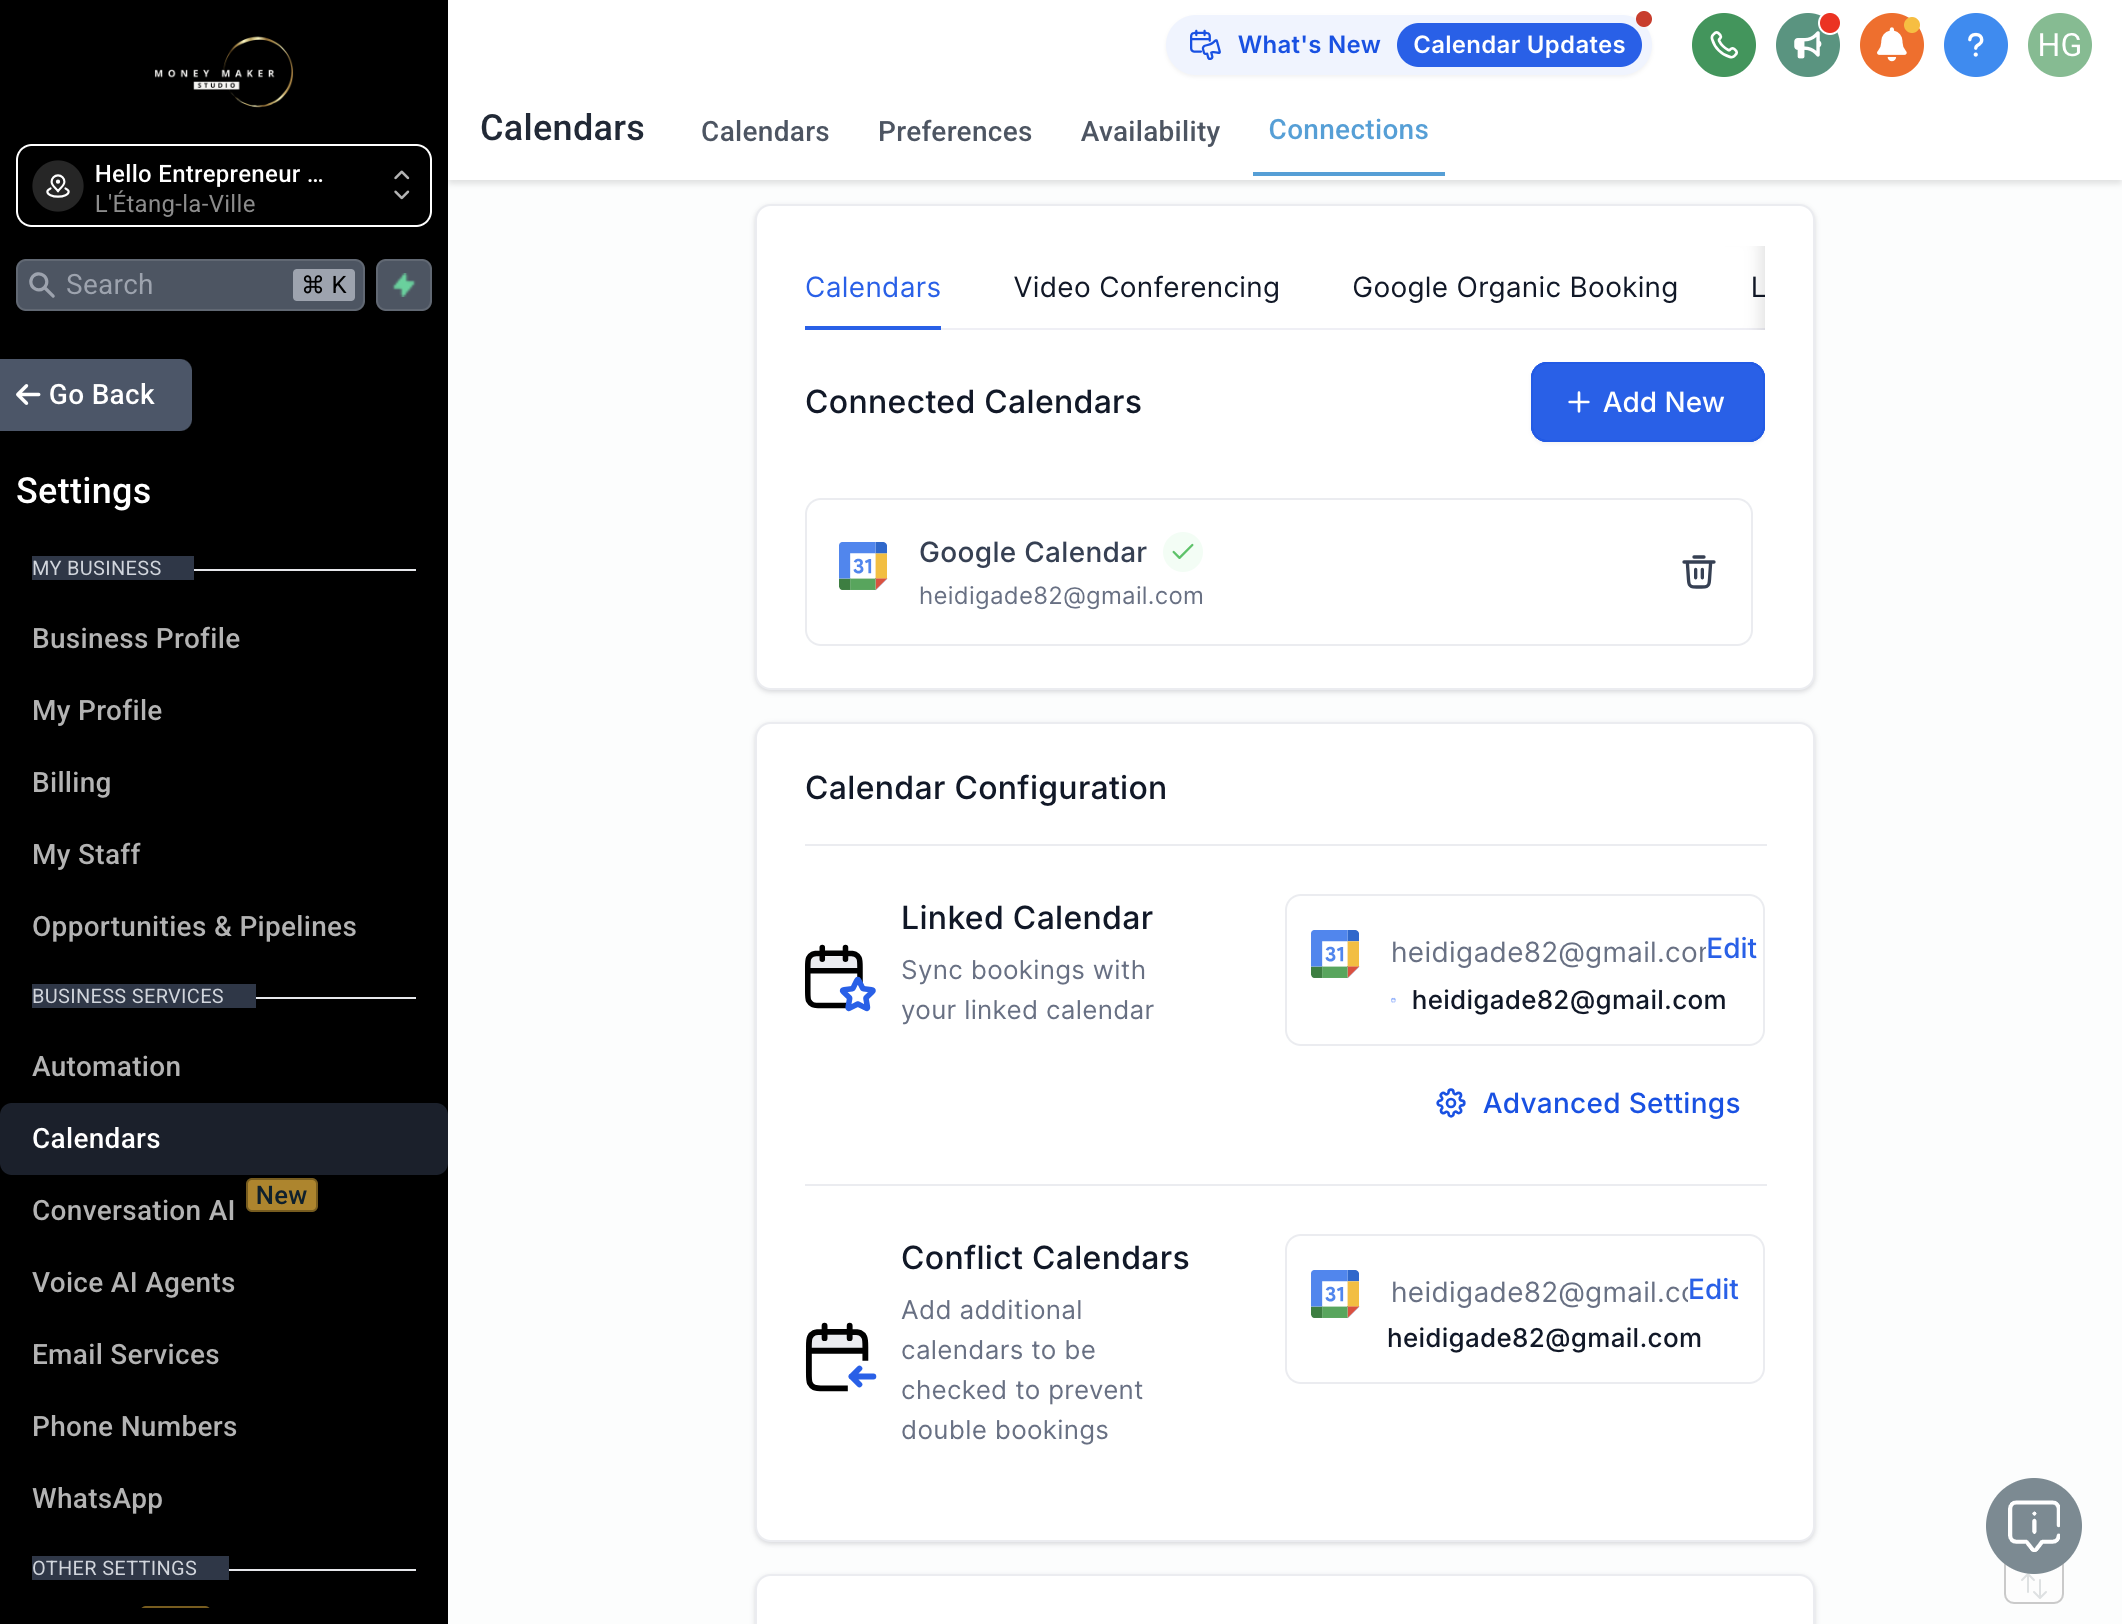
Task: Open the notifications bell
Action: [1891, 45]
